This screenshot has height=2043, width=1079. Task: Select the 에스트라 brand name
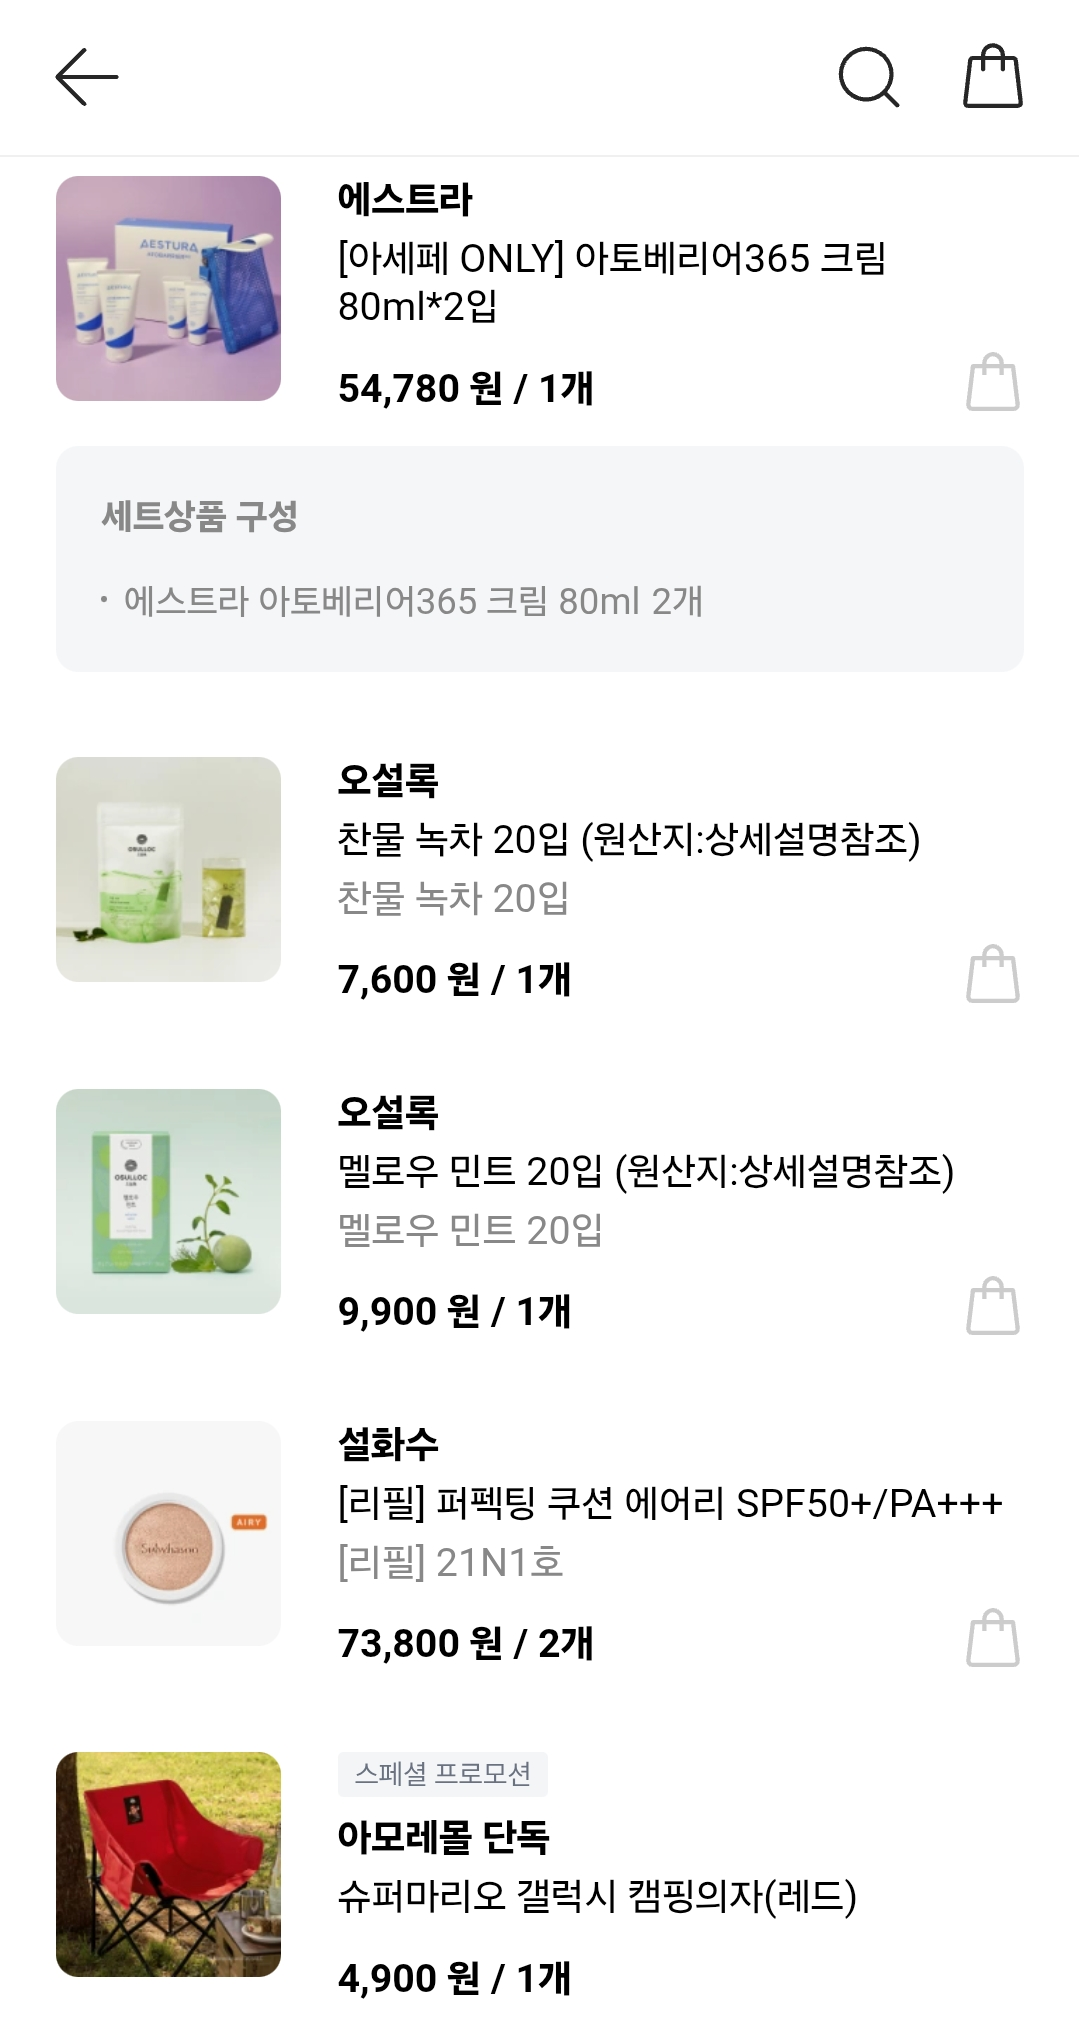tap(405, 199)
